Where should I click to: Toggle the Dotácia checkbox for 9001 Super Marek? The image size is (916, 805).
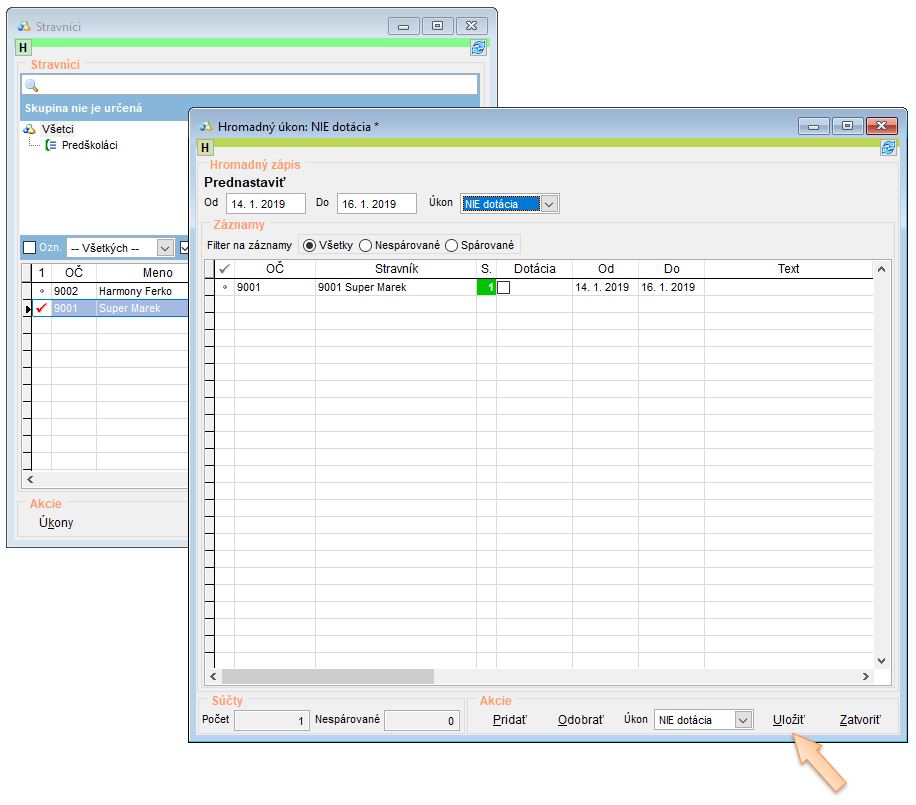click(x=505, y=287)
